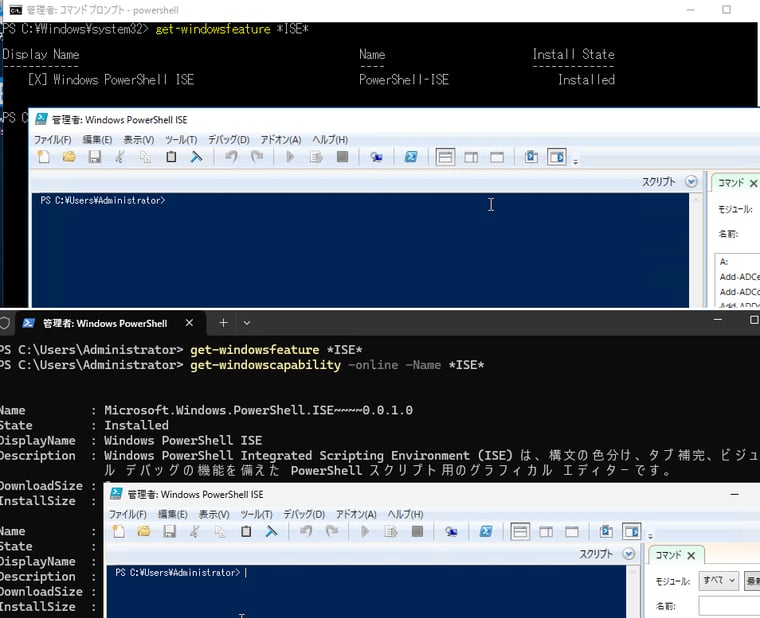Click Save icon in lower ISE window toolbar

pyautogui.click(x=169, y=532)
